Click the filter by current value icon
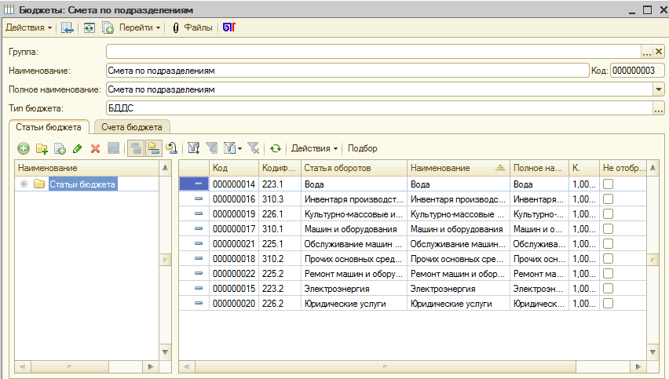The width and height of the screenshot is (669, 379). [212, 149]
